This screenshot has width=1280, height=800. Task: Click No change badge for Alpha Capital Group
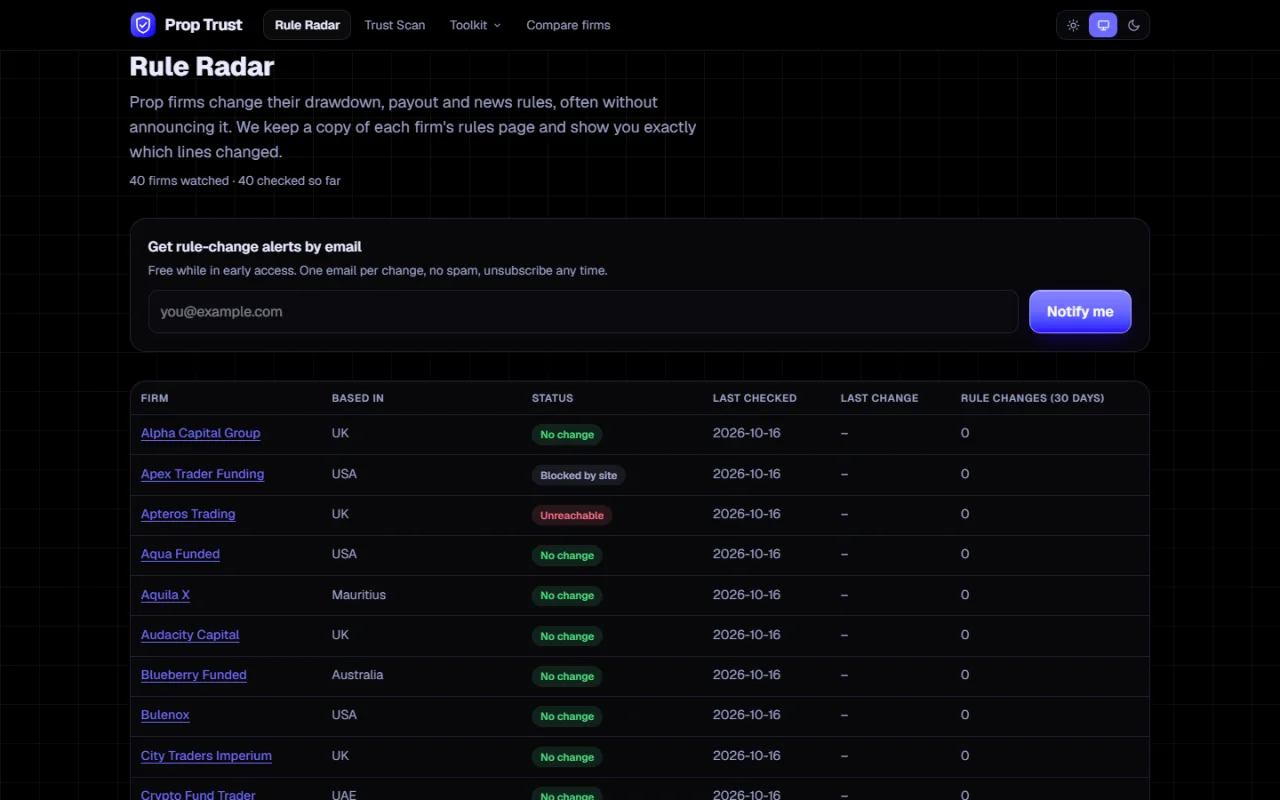pos(567,435)
